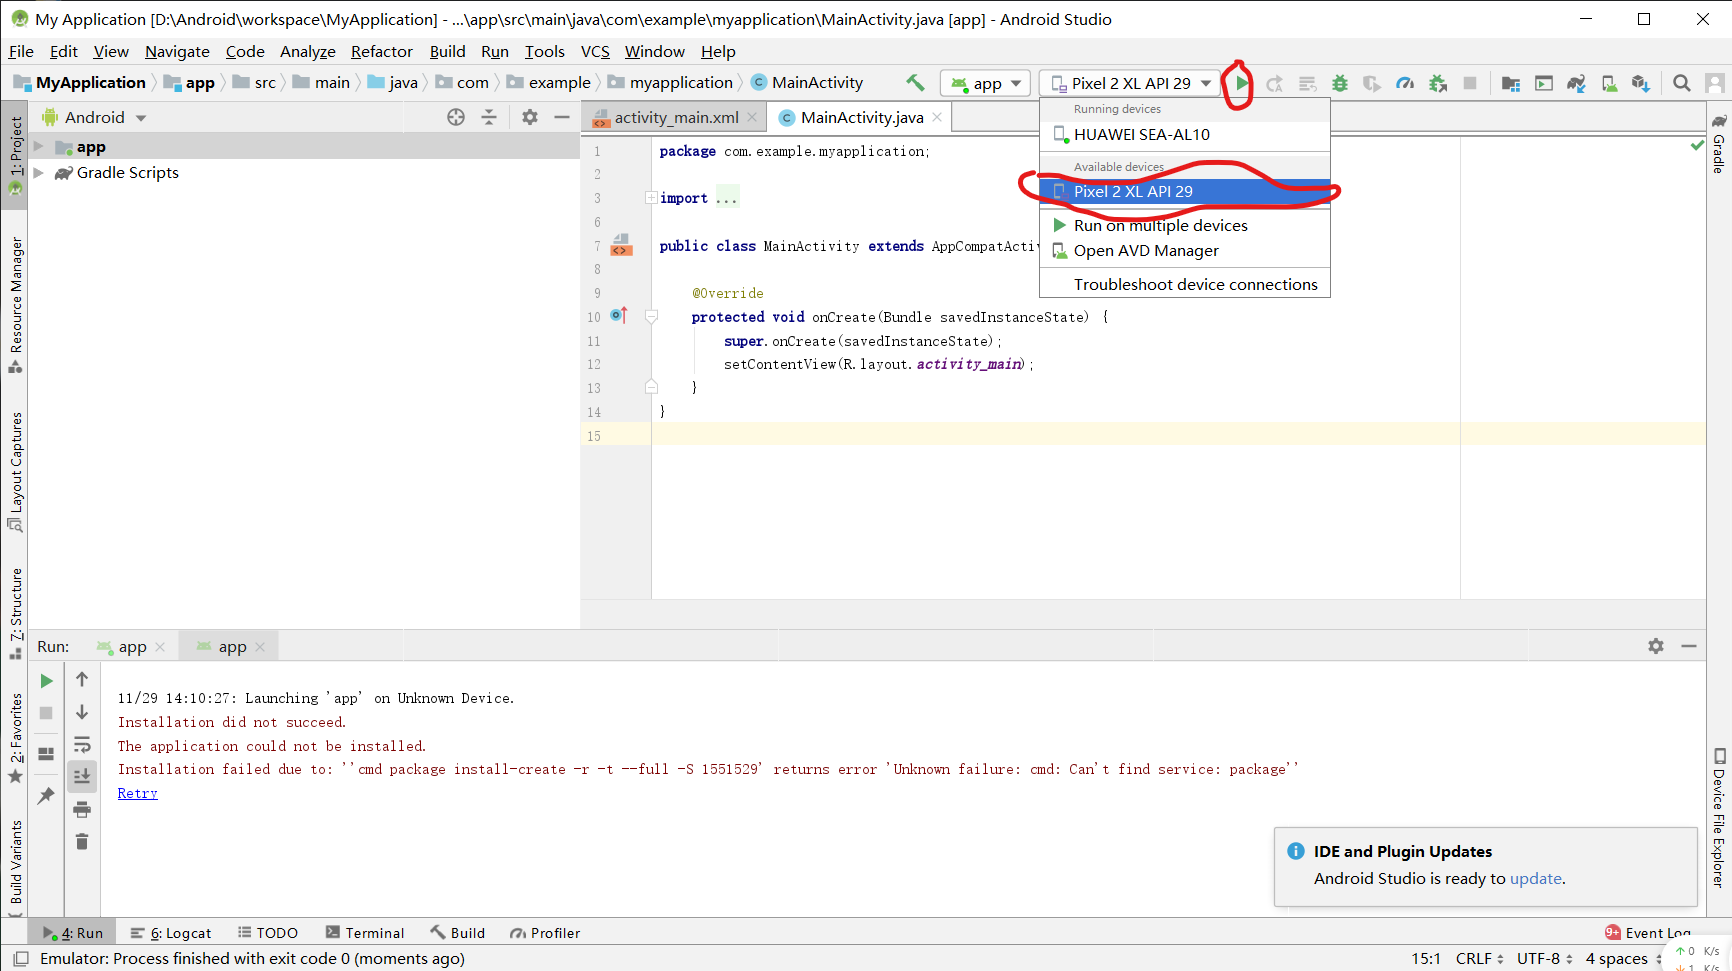Expand the folded import statement
Viewport: 1732px width, 971px height.
click(651, 198)
